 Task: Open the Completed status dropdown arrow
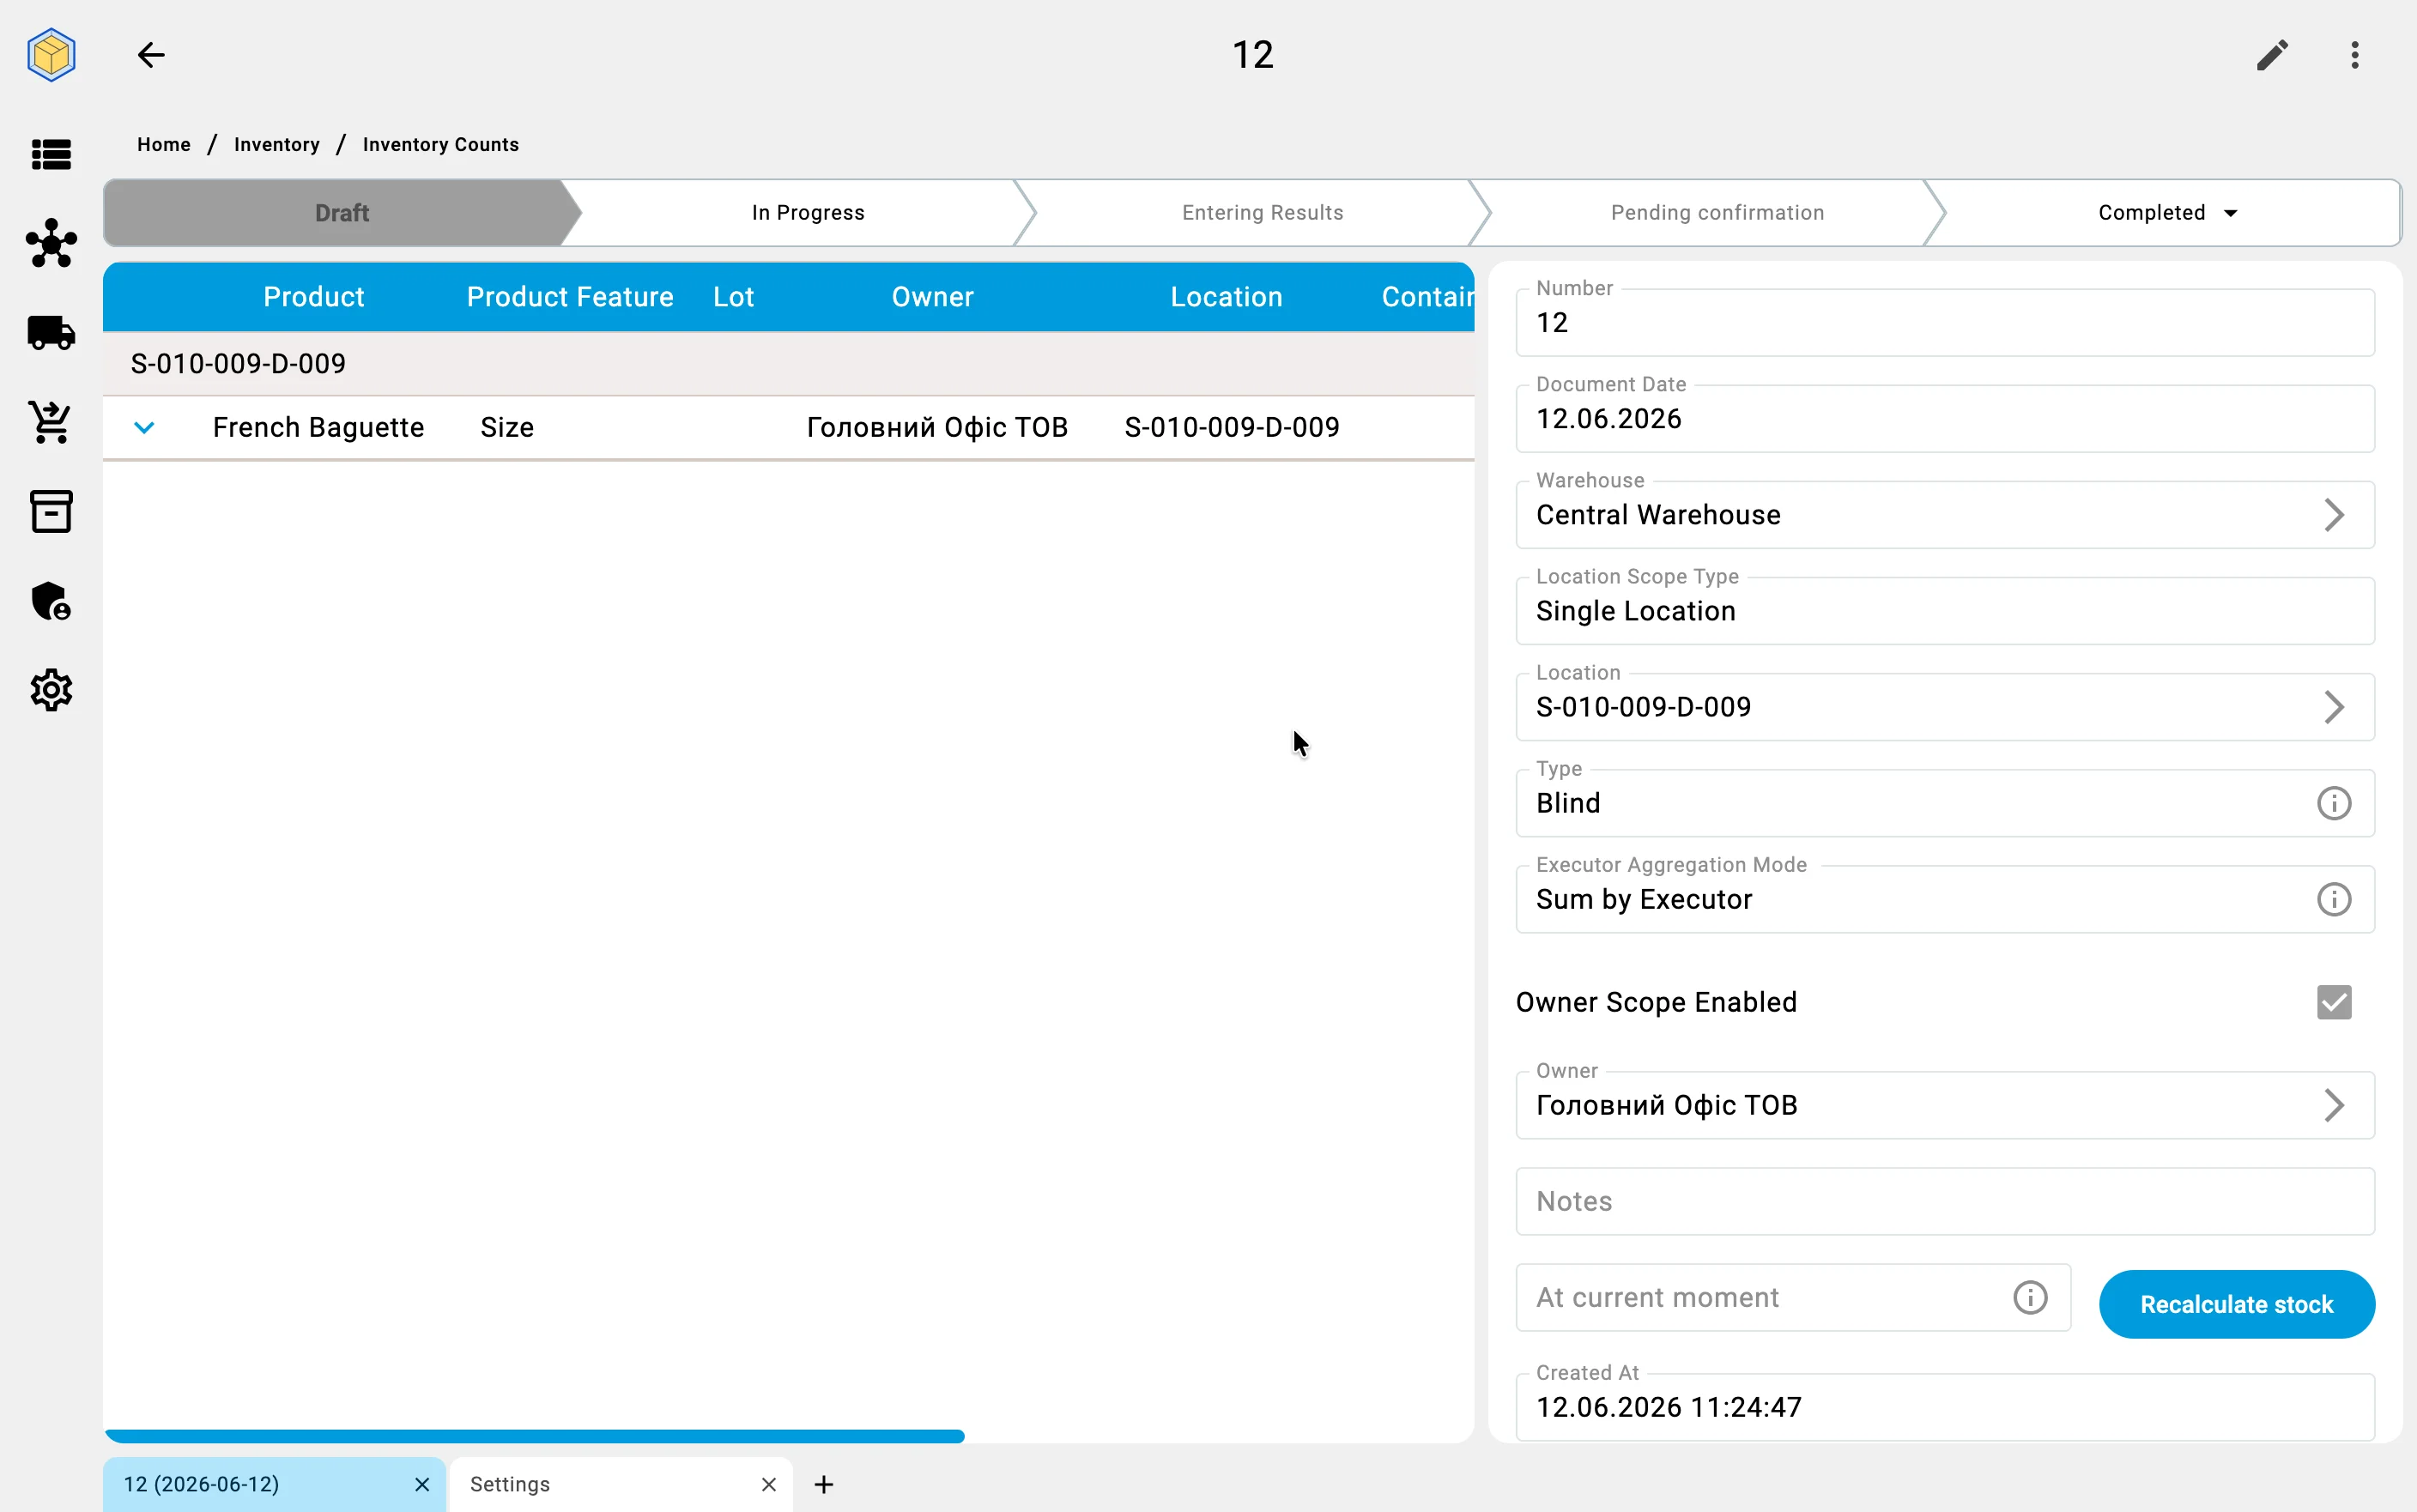coord(2230,213)
